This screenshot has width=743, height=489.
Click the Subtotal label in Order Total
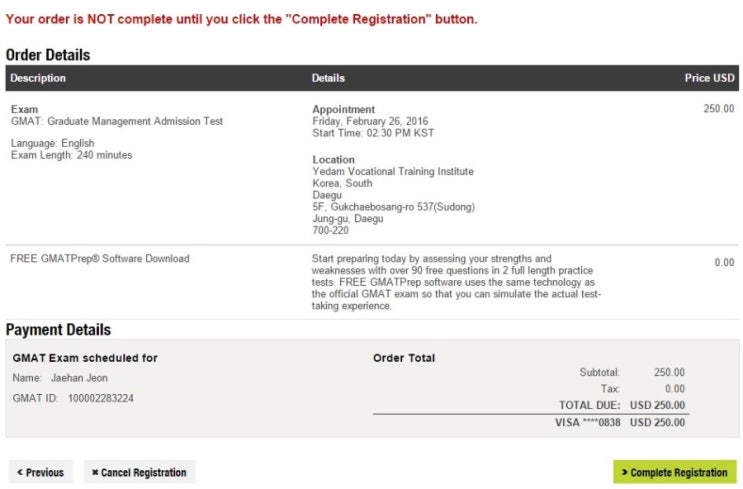coord(600,372)
